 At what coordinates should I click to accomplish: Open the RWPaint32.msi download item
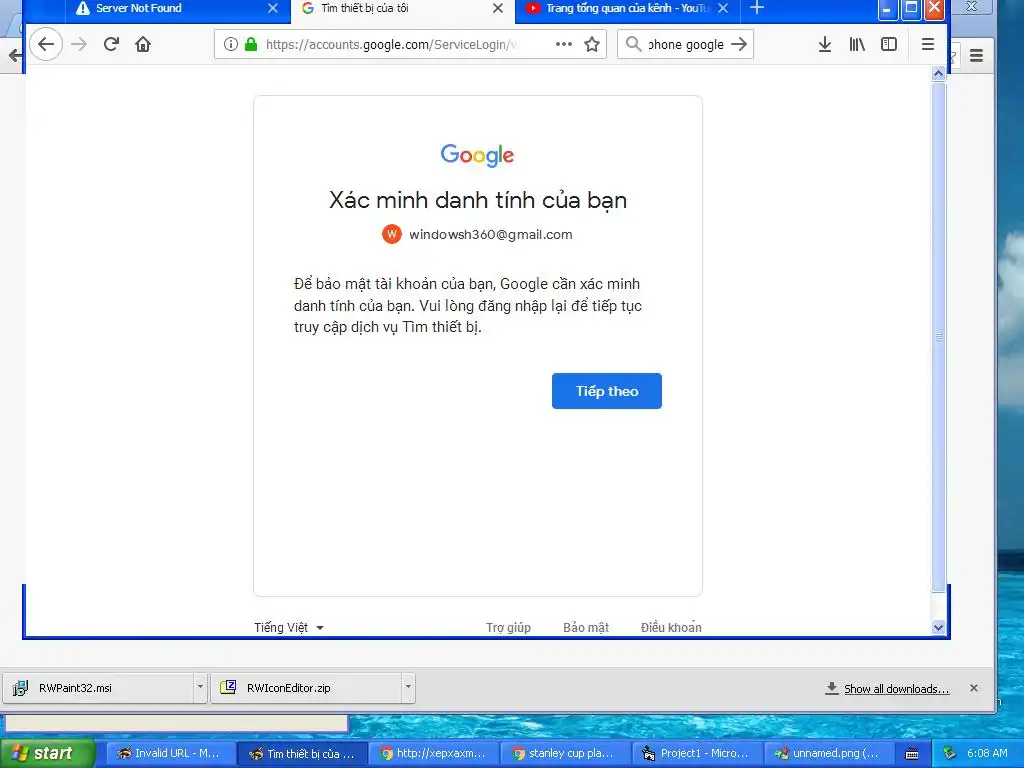[x=98, y=688]
